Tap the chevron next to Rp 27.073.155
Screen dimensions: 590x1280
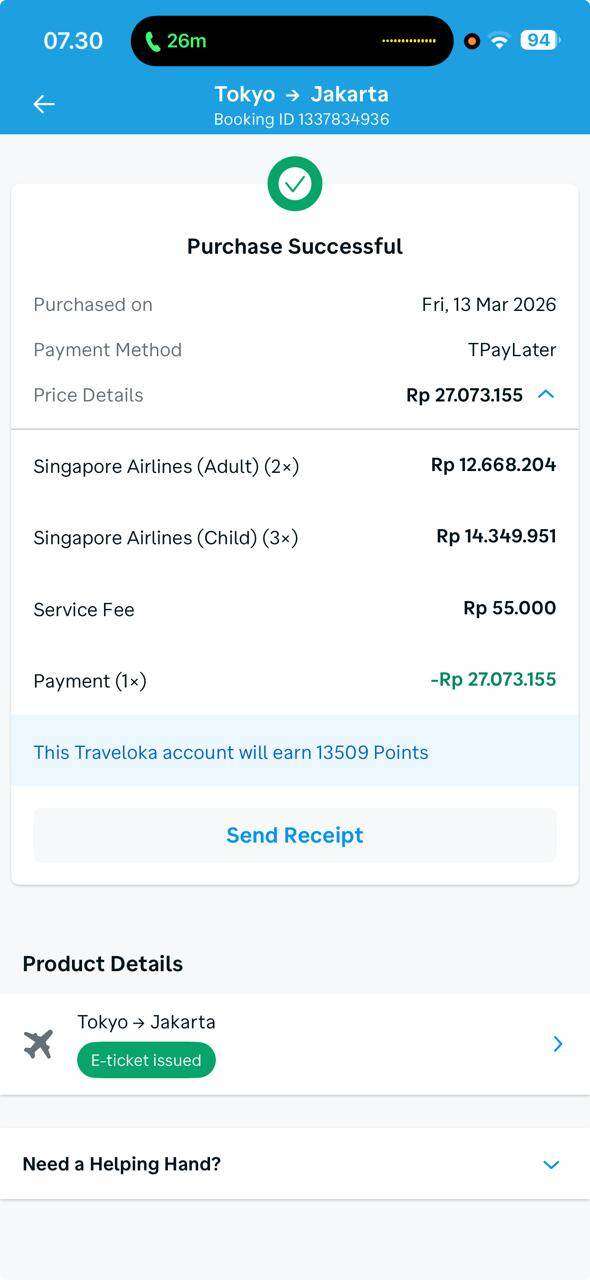coord(545,394)
